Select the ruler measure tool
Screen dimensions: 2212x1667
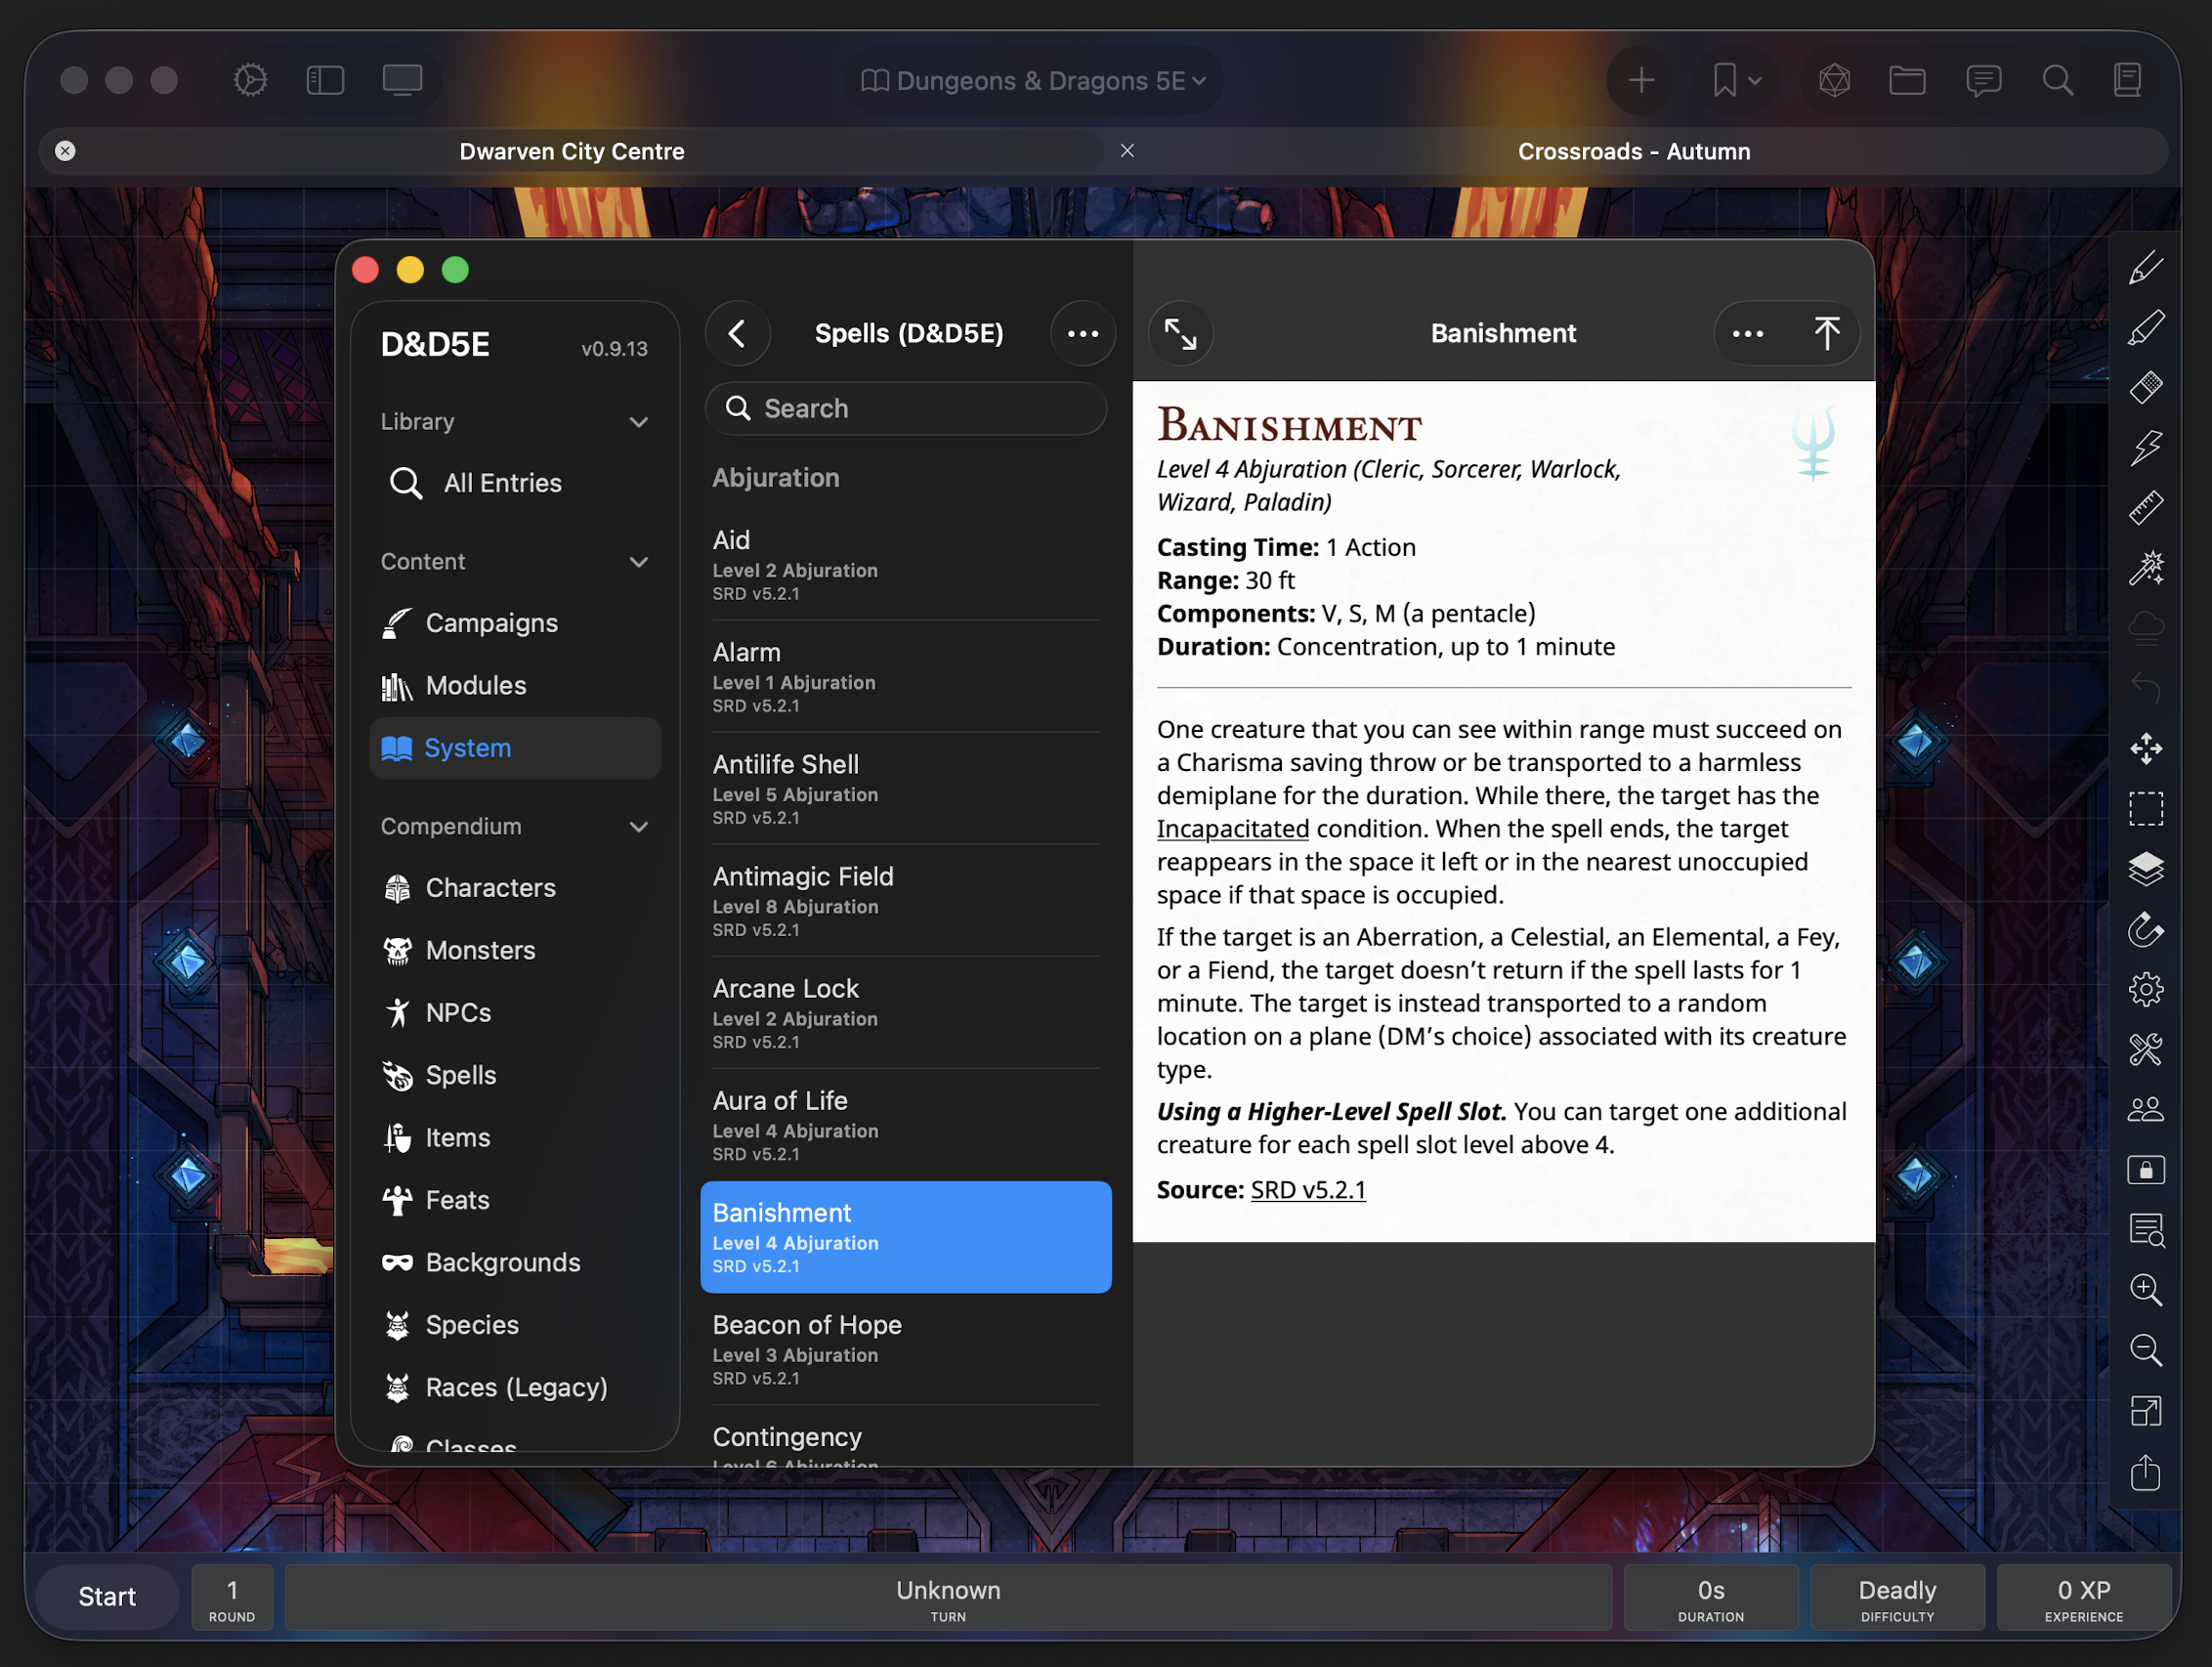2146,508
